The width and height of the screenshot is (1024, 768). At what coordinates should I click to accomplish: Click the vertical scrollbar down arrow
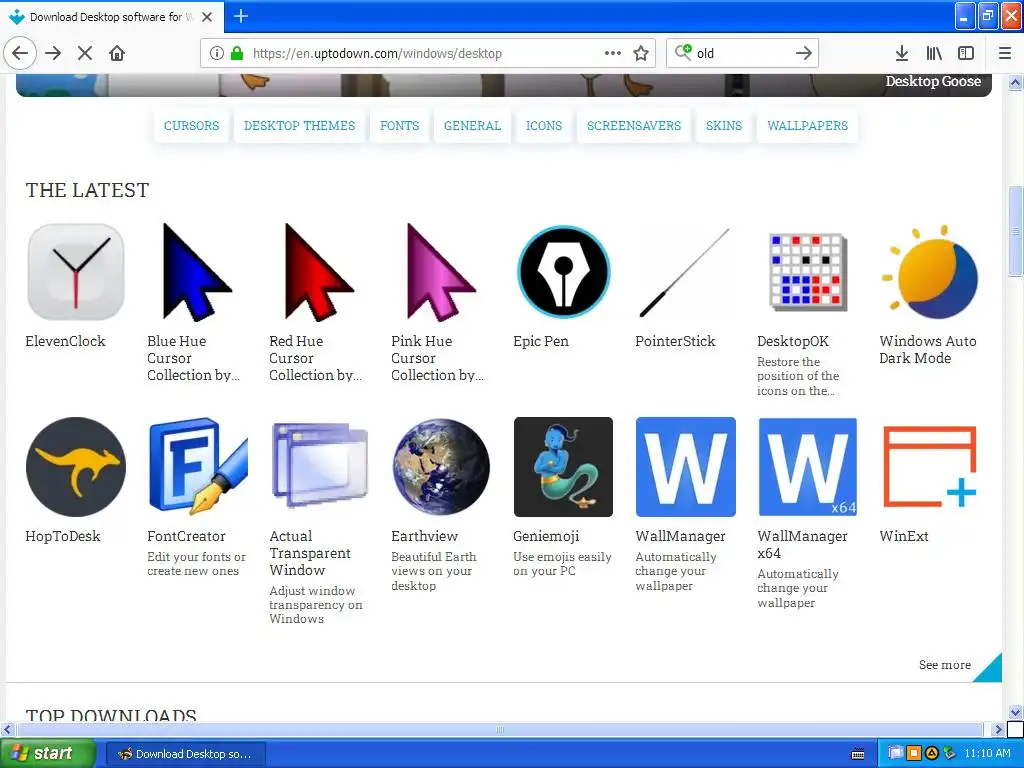point(1016,712)
